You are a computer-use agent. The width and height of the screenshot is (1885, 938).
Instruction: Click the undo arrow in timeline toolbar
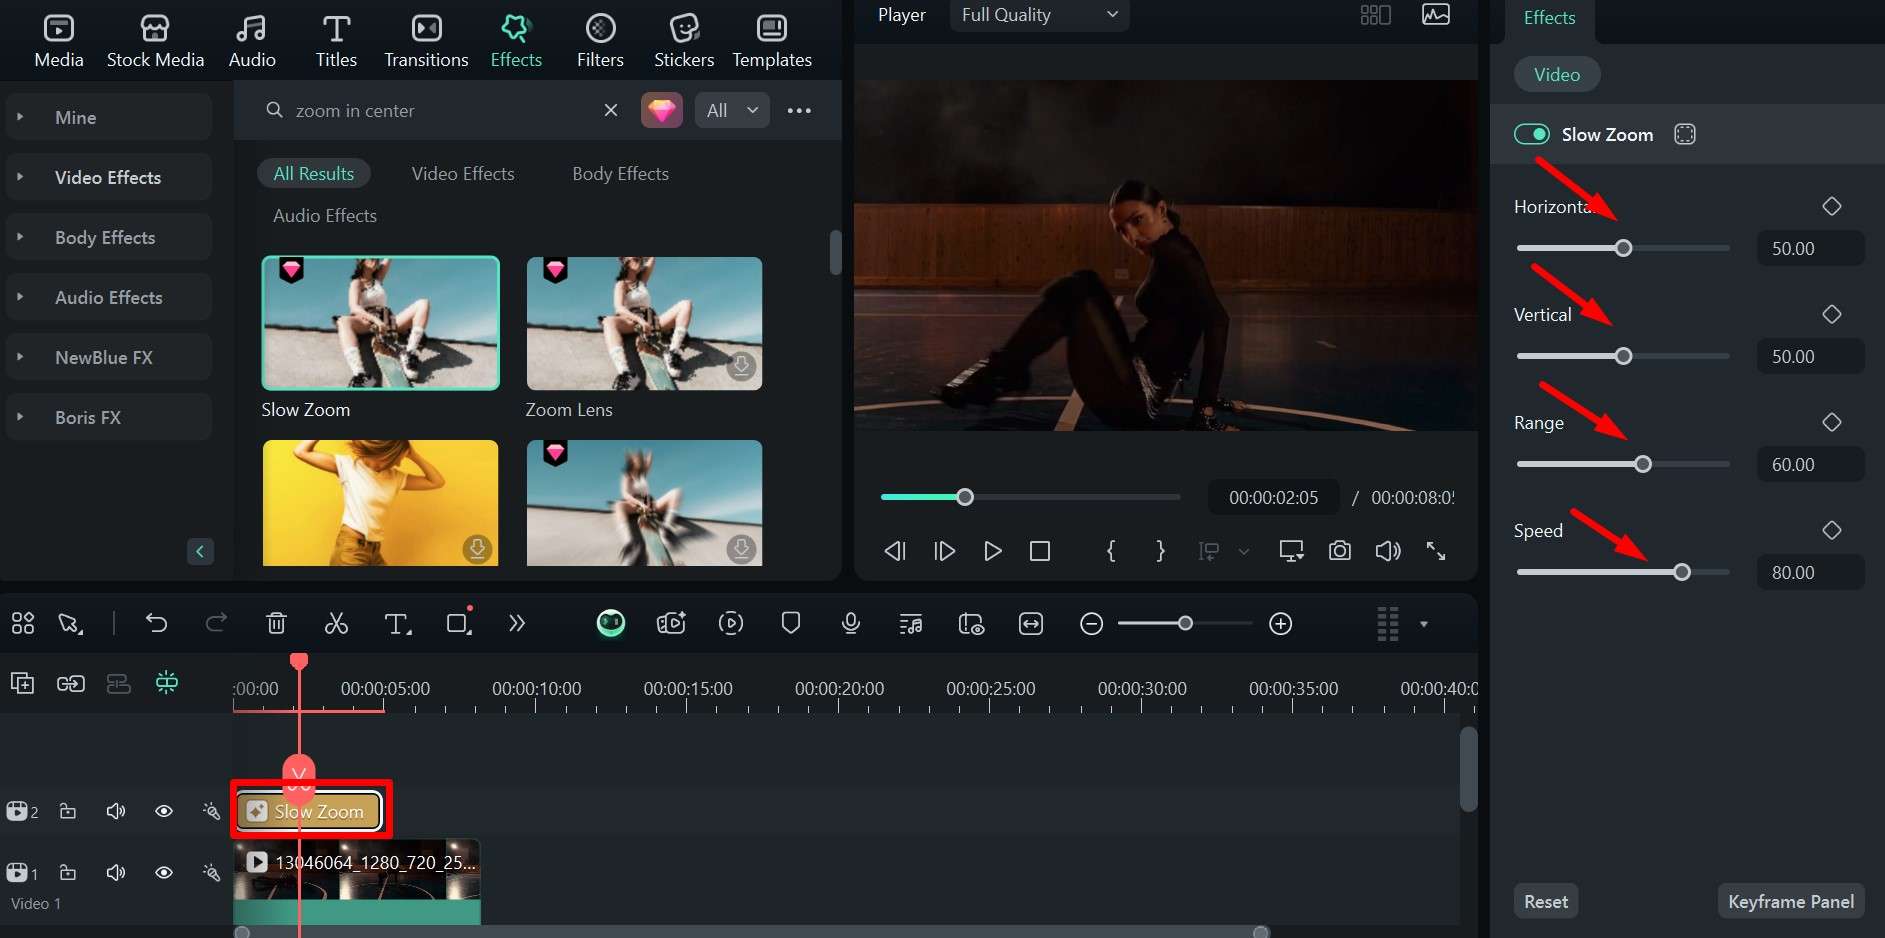coord(156,624)
